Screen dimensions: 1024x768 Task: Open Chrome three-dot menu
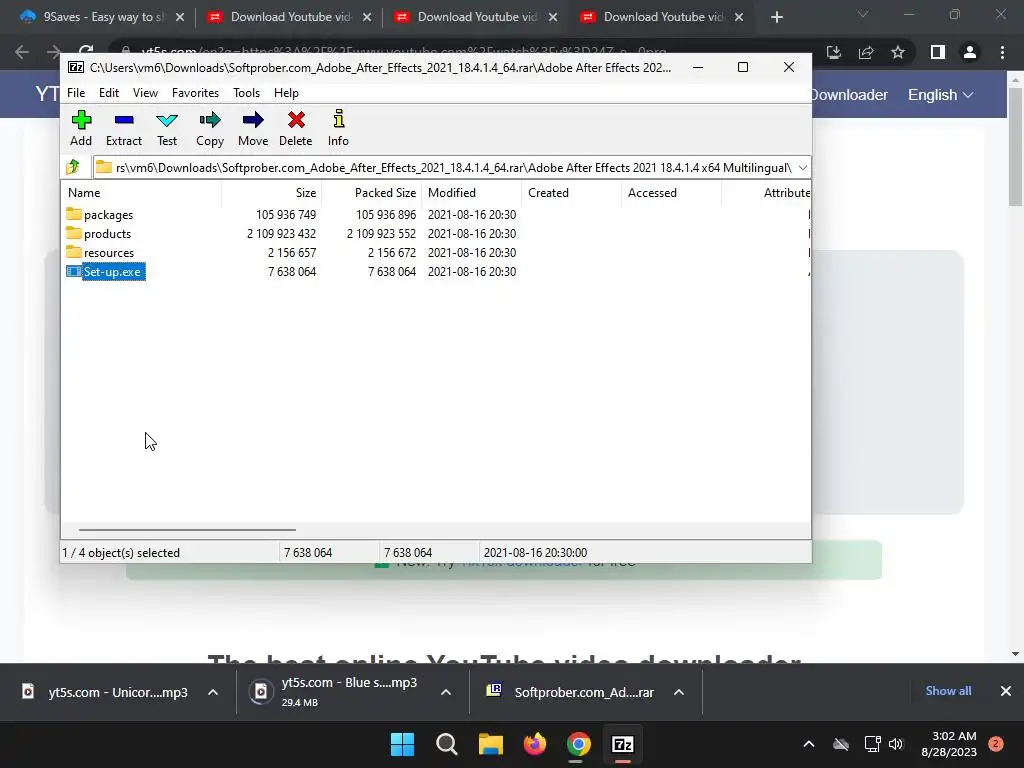[1002, 52]
